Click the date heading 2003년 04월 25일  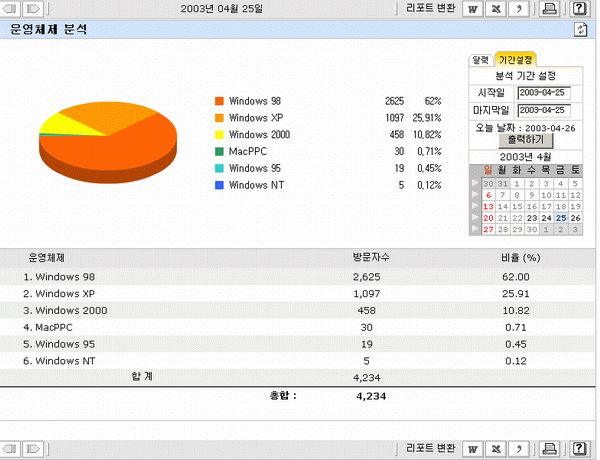pos(222,8)
